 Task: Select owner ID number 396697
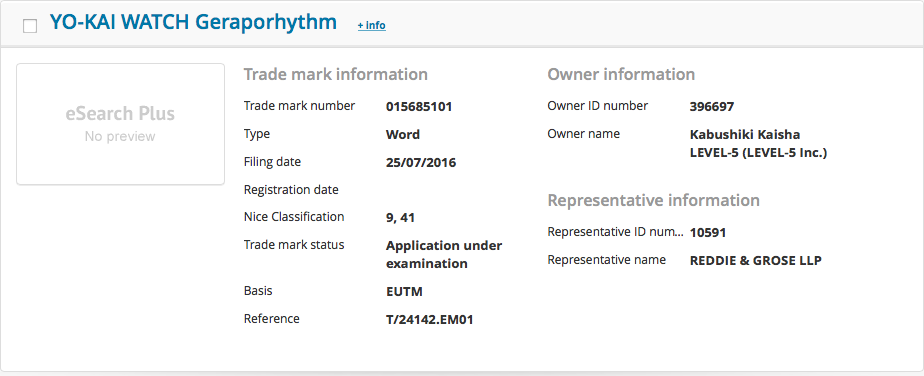pyautogui.click(x=712, y=107)
